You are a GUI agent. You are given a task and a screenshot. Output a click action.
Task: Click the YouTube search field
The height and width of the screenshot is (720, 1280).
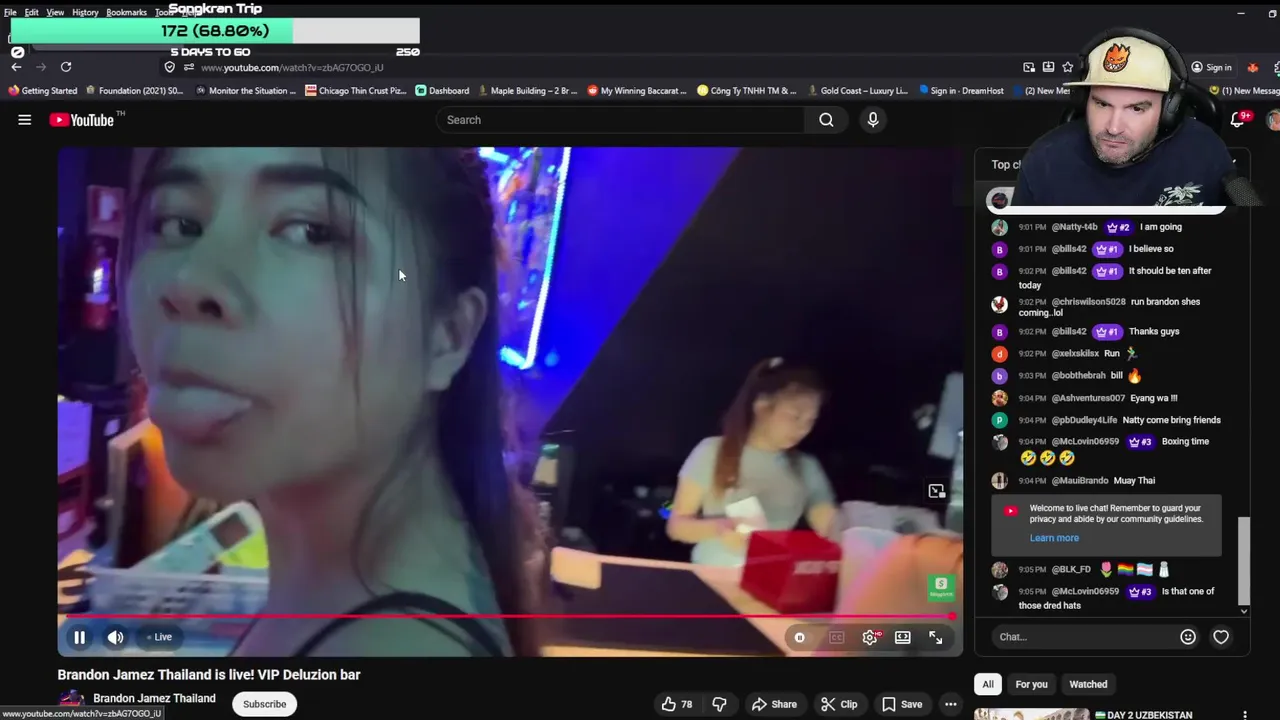[620, 120]
